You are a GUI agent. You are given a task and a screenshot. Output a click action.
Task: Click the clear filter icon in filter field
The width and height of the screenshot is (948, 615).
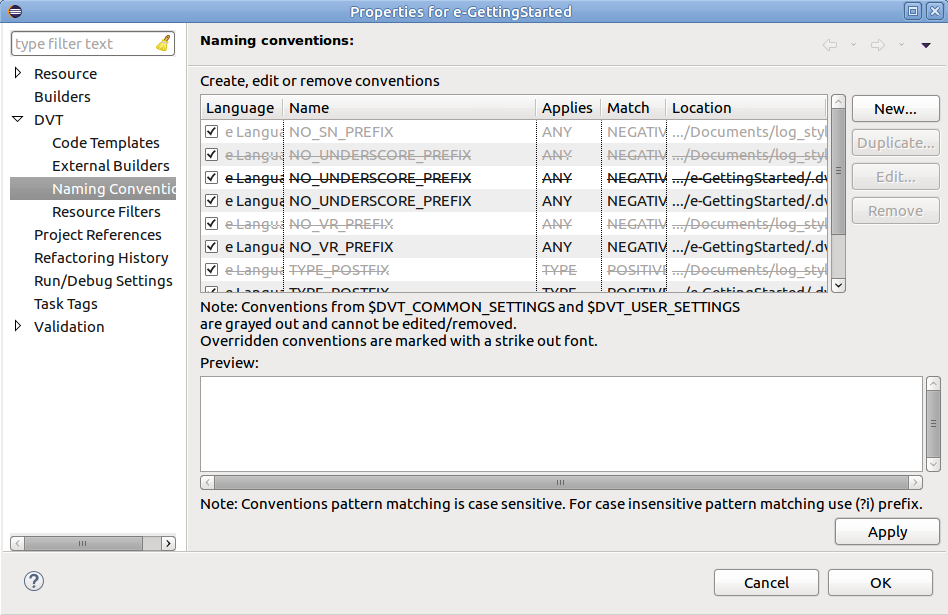(164, 43)
